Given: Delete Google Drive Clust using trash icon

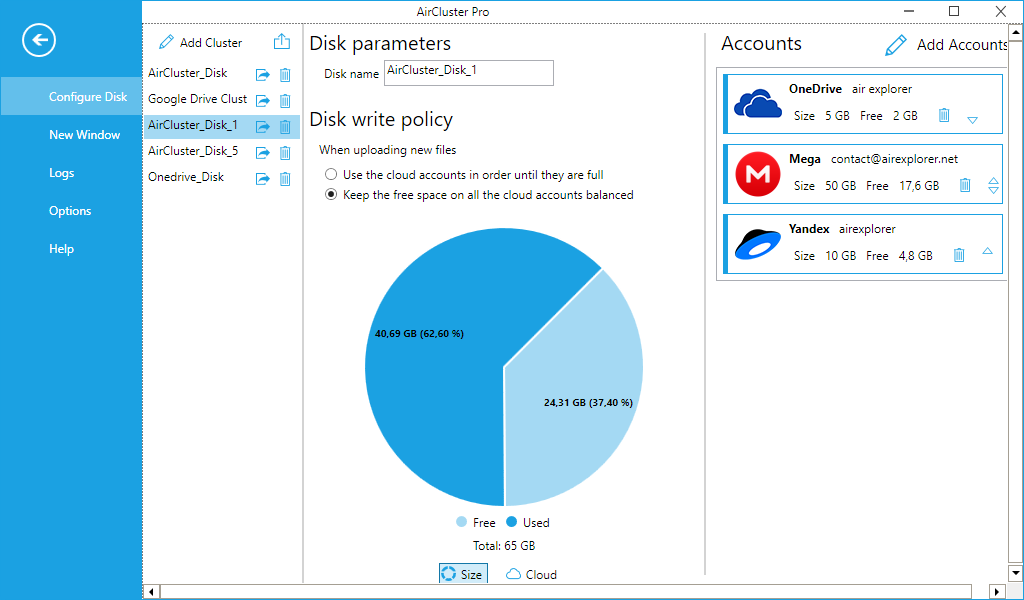Looking at the screenshot, I should (x=285, y=101).
